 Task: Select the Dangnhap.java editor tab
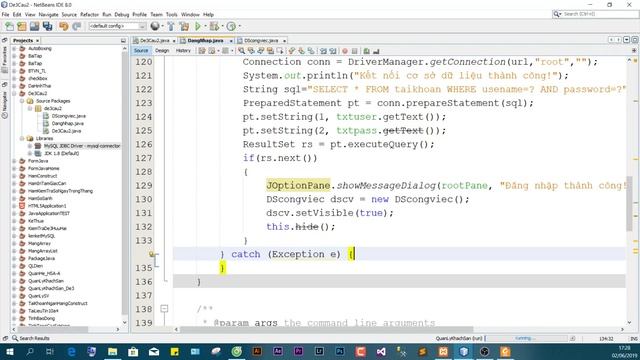205,40
